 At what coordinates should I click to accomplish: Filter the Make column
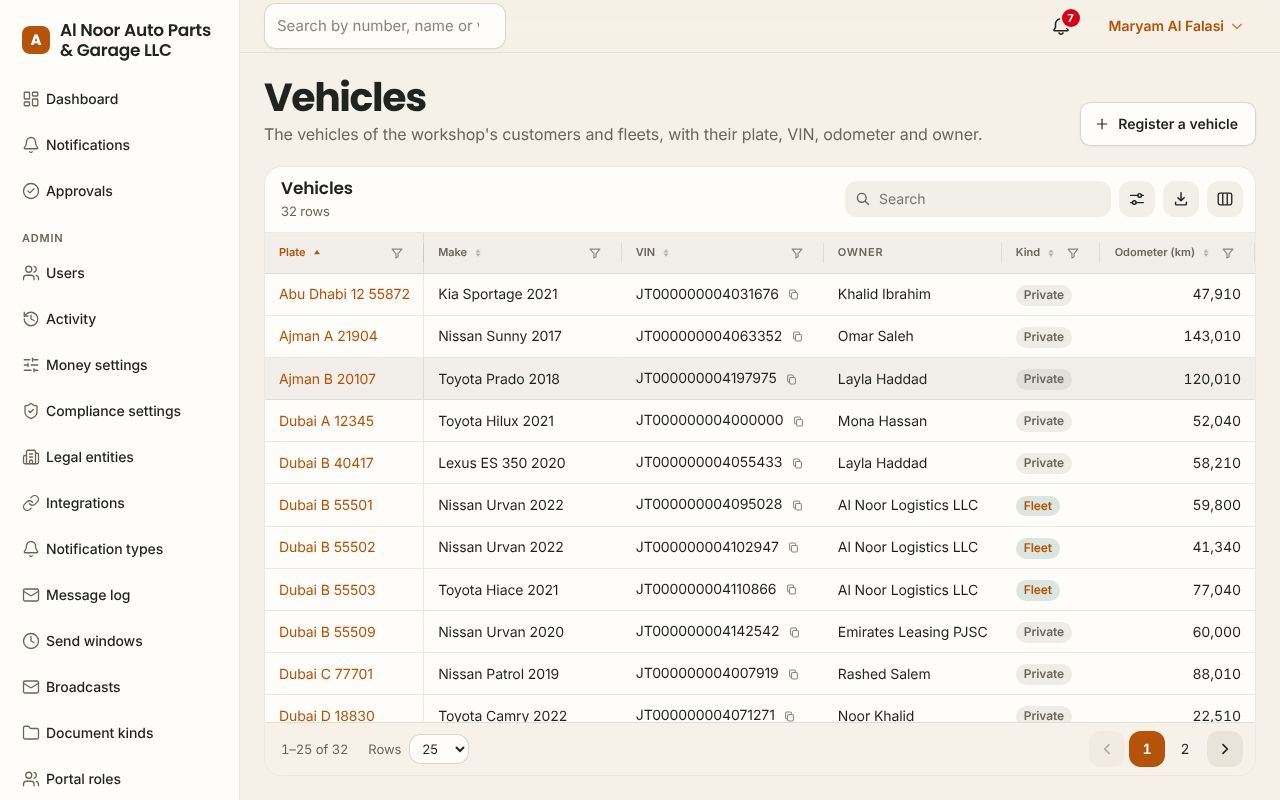[595, 253]
